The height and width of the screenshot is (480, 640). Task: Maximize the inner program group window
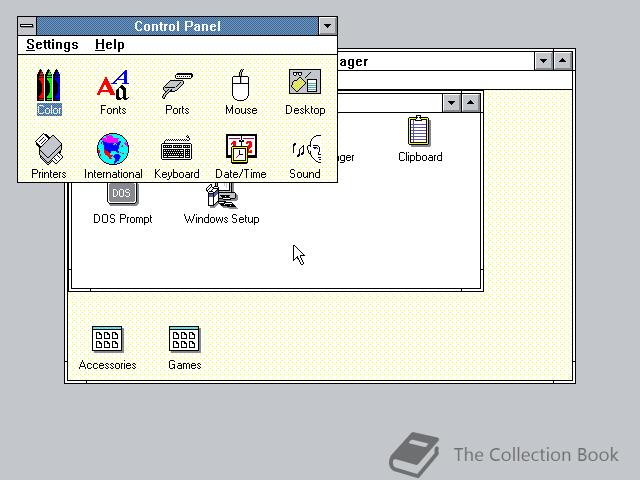[470, 103]
